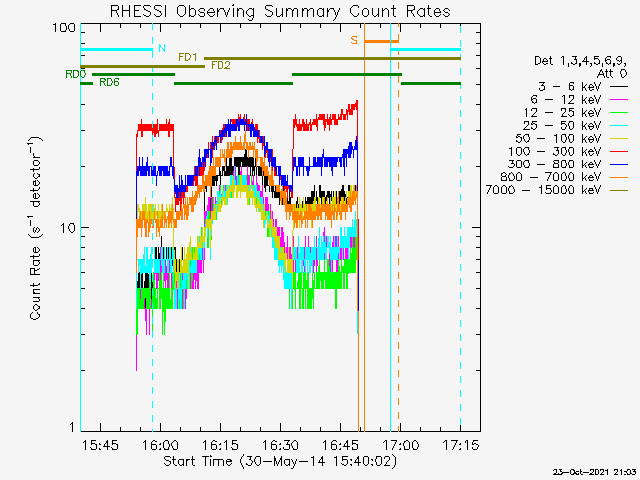This screenshot has width=640, height=480.
Task: Click the 23-Oct-2021 21:03 timestamp
Action: click(x=594, y=472)
